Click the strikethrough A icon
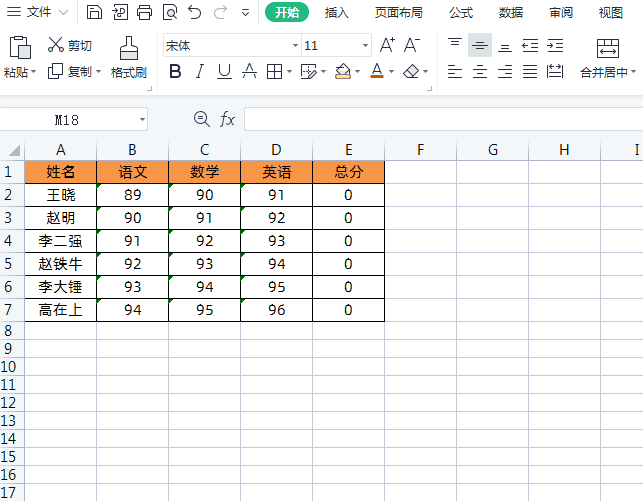The height and width of the screenshot is (501, 643). (249, 71)
